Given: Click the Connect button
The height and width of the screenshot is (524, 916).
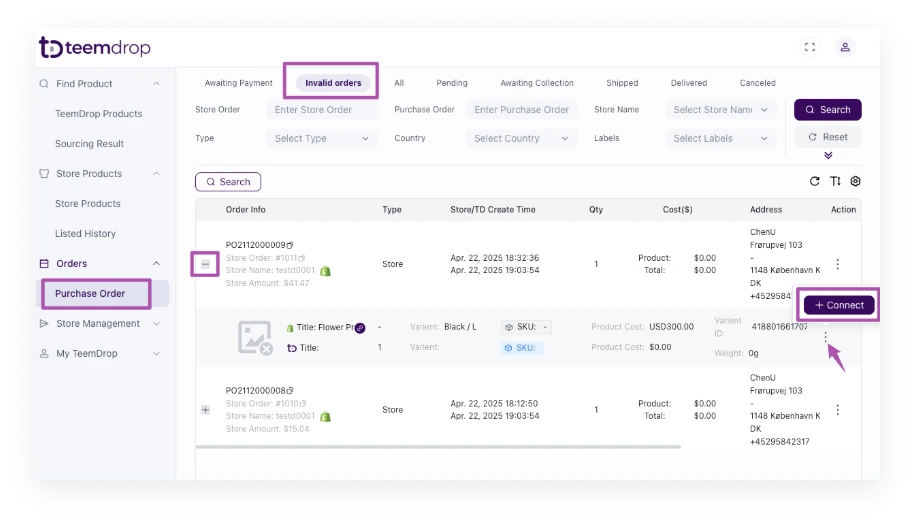Looking at the screenshot, I should (839, 305).
